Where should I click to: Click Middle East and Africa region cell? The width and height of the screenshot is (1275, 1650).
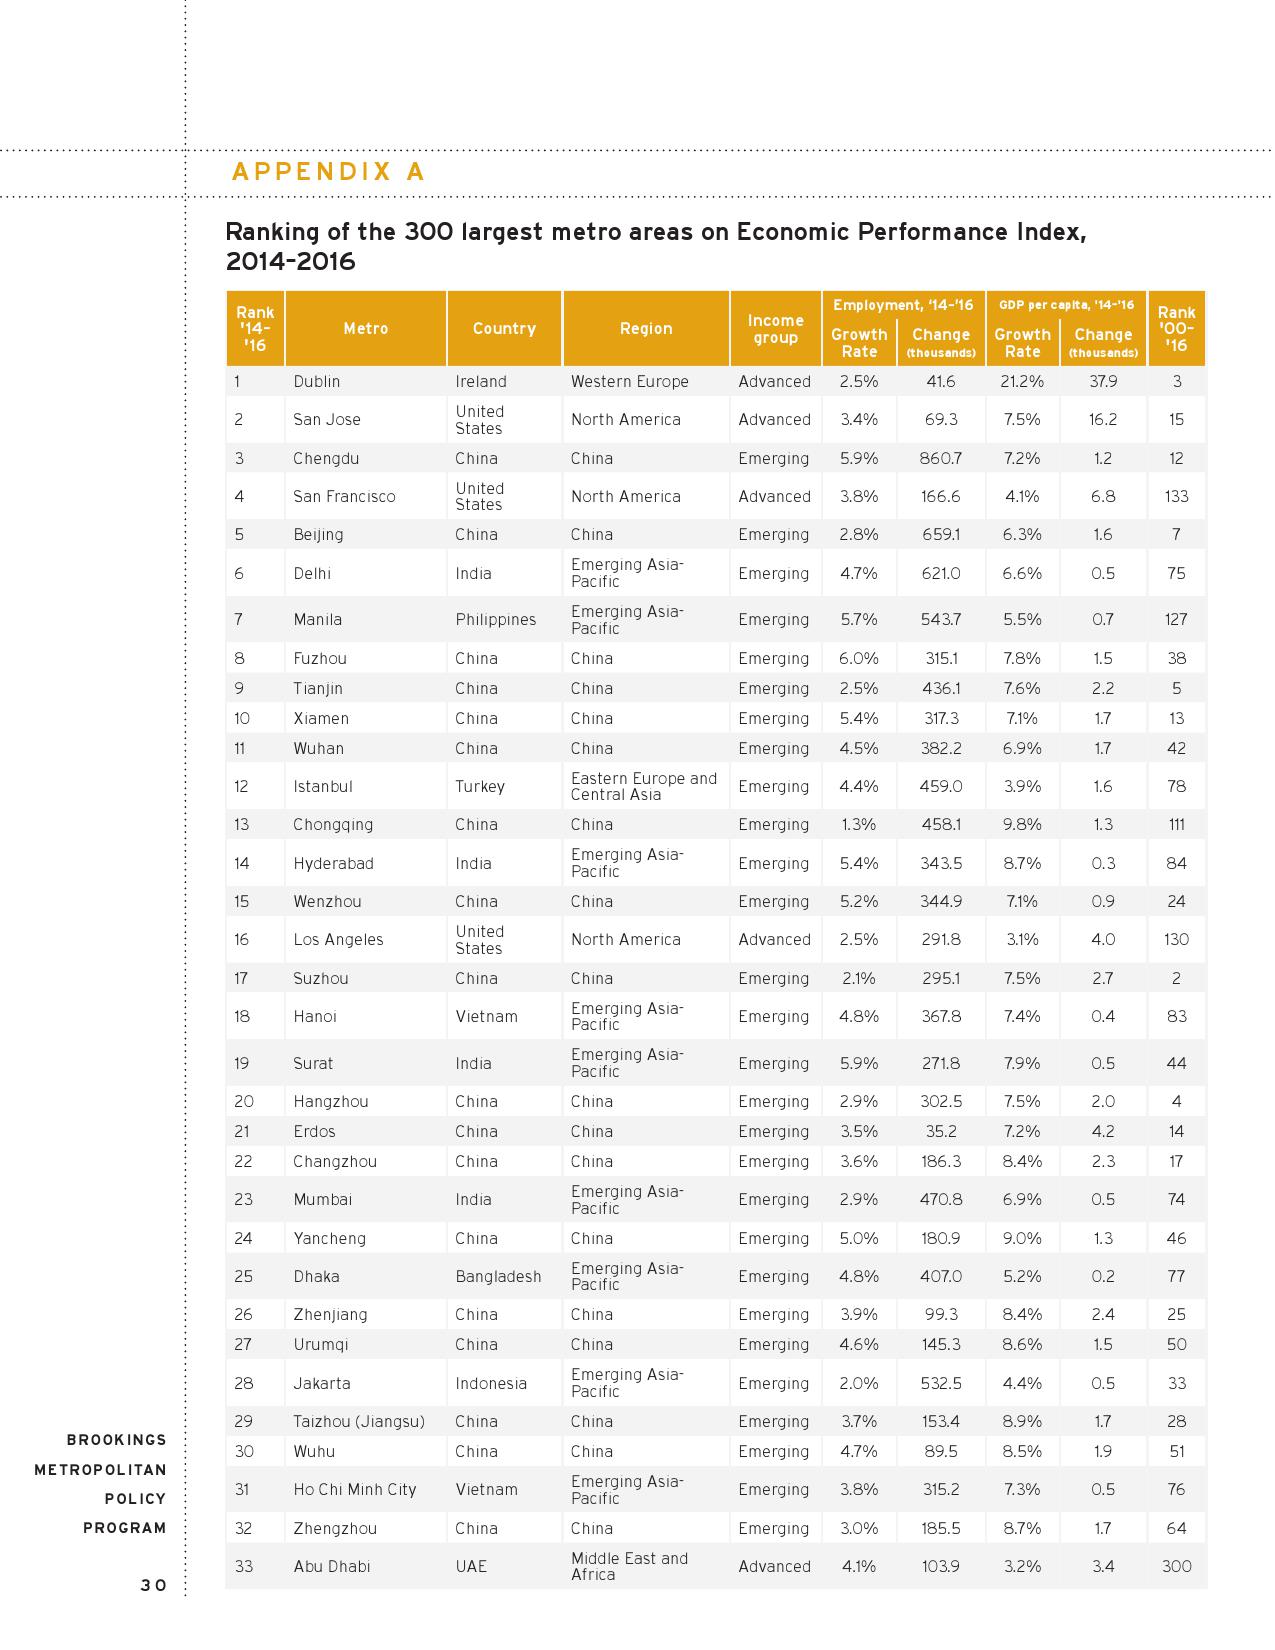coord(630,1567)
